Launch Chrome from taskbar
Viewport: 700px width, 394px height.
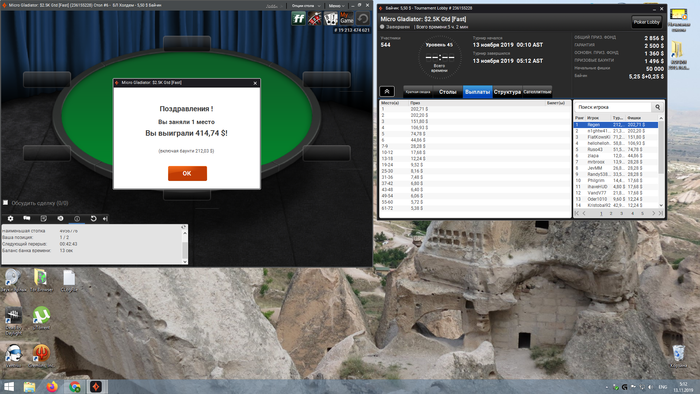click(75, 386)
